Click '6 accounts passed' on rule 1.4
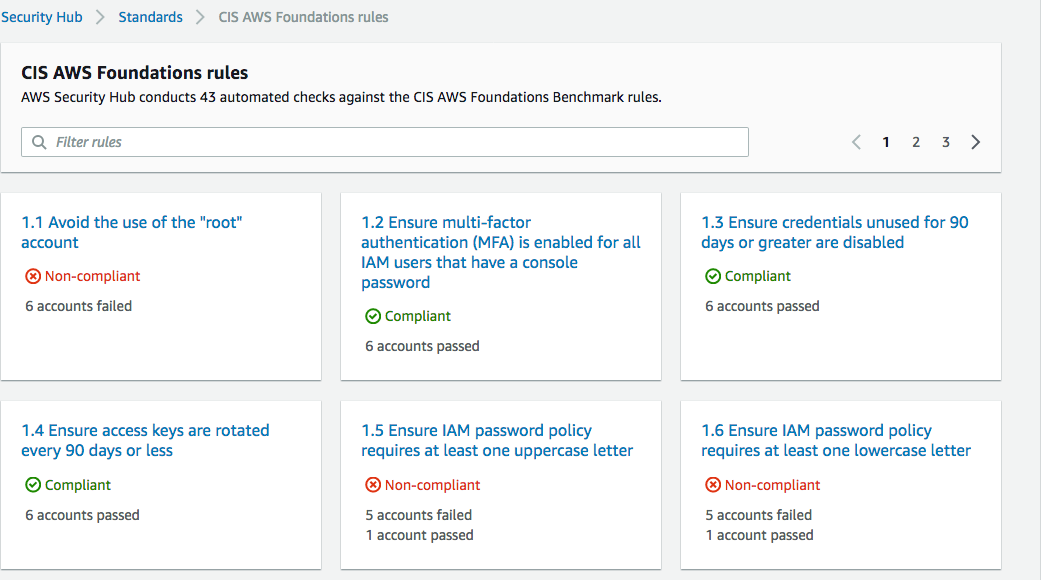 83,515
